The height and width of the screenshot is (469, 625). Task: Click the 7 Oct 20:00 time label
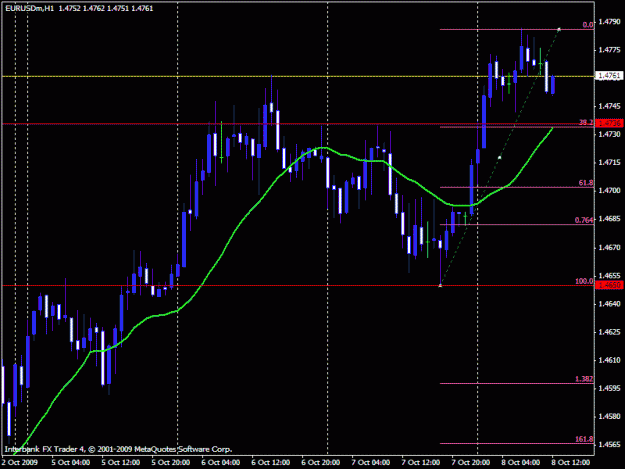(471, 462)
